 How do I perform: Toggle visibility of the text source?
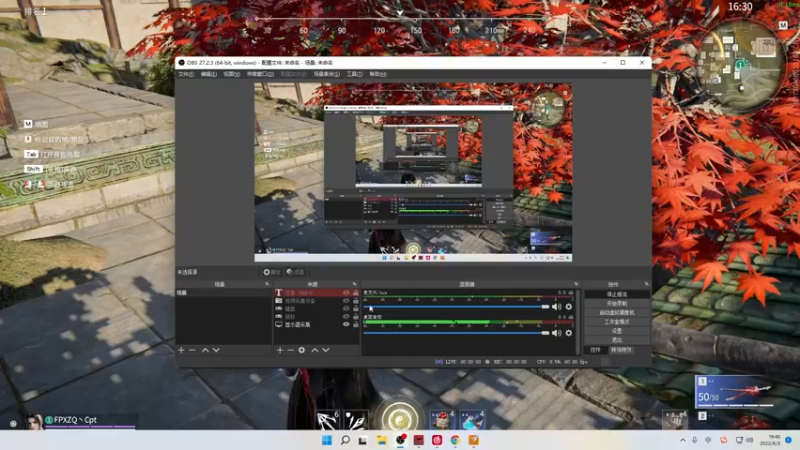346,293
